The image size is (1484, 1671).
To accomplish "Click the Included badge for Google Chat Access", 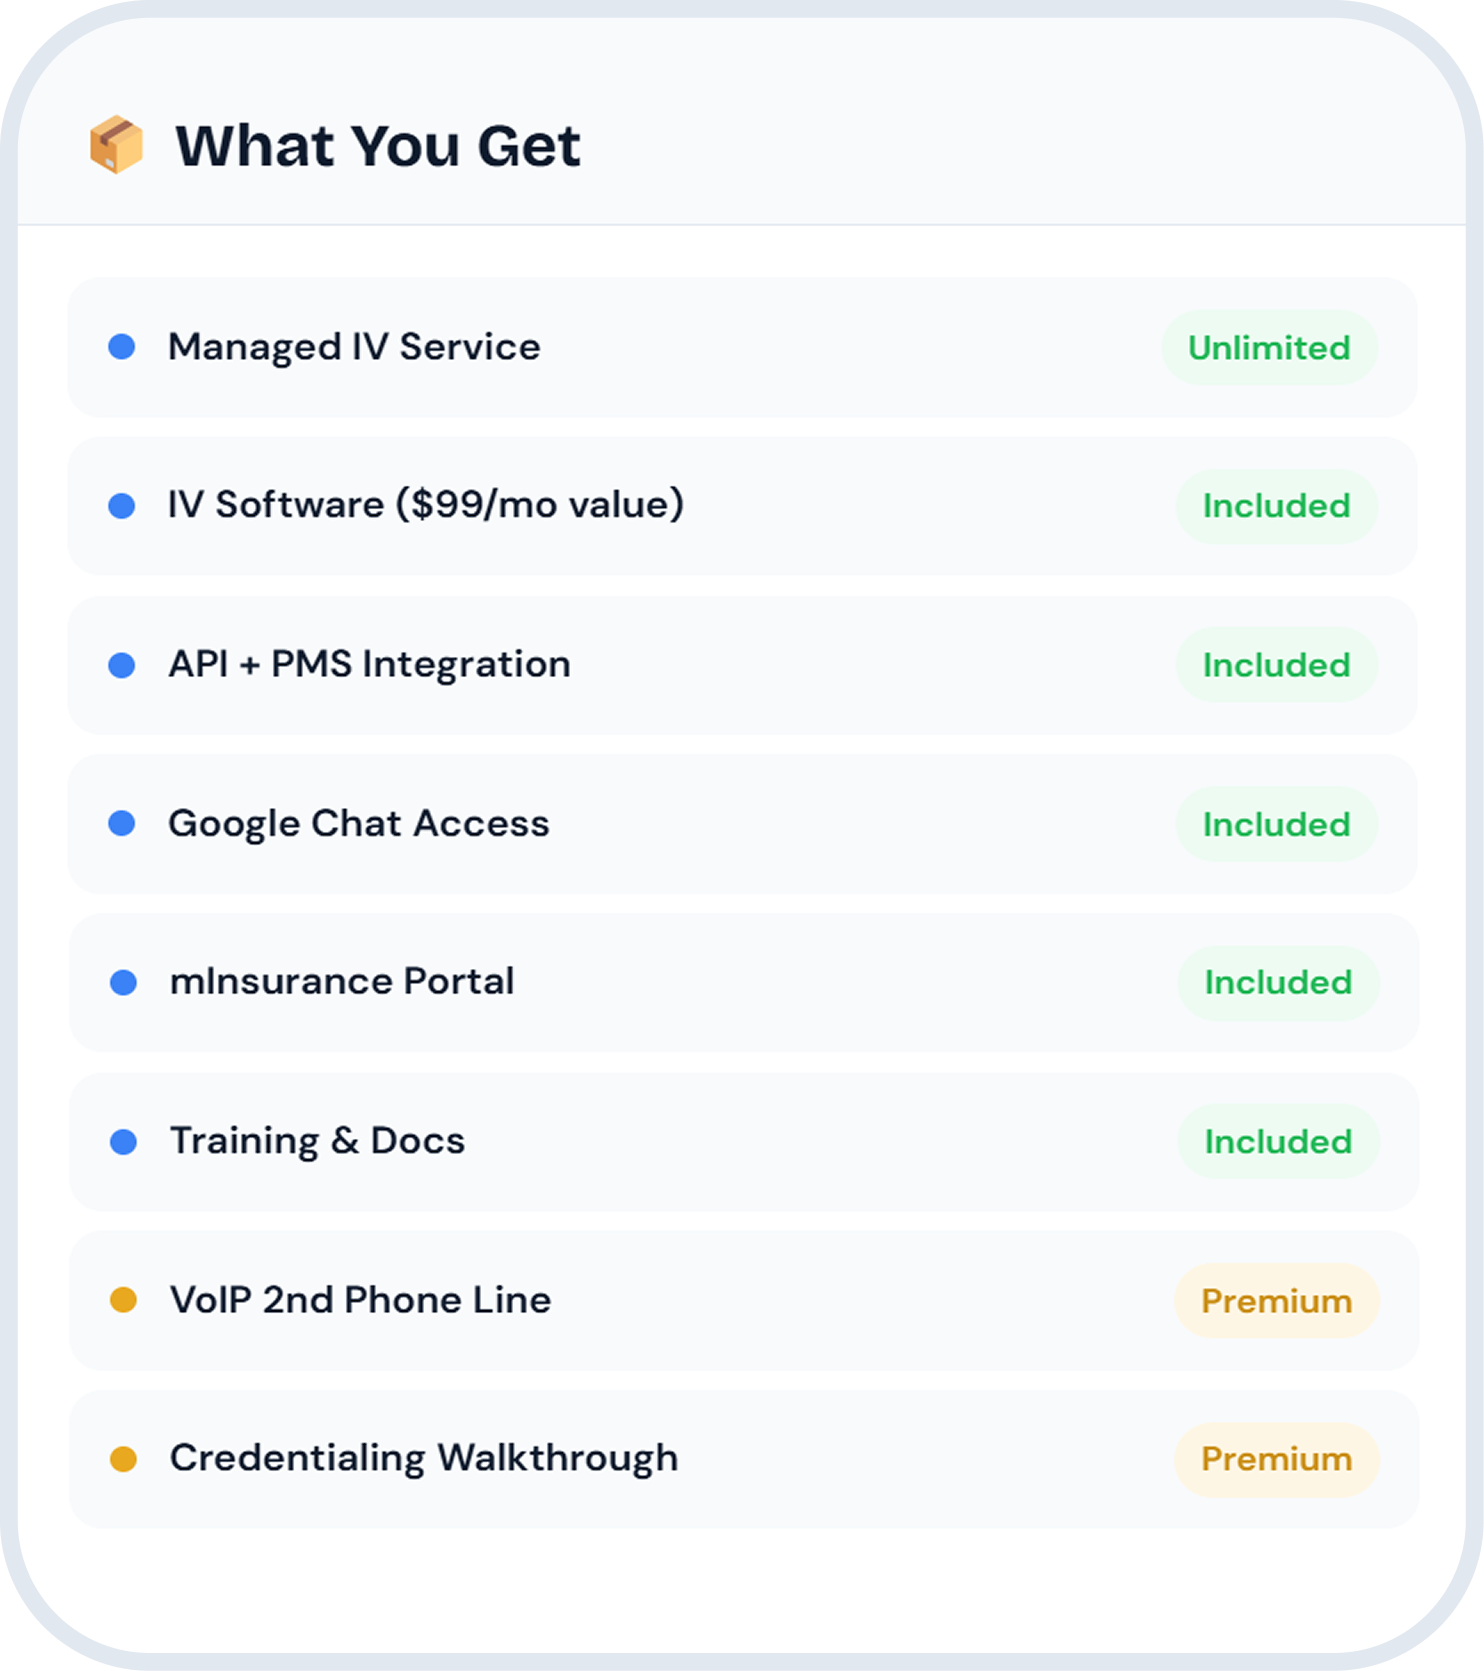I will [x=1276, y=825].
